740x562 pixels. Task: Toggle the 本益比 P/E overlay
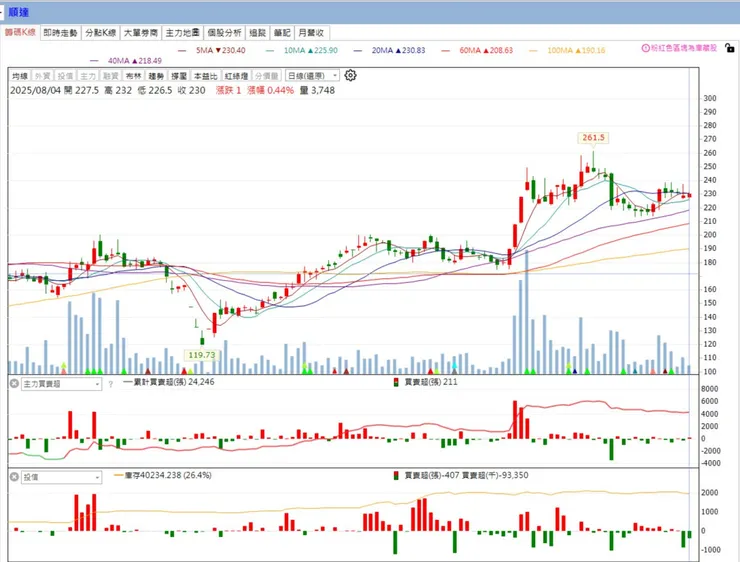(x=206, y=75)
